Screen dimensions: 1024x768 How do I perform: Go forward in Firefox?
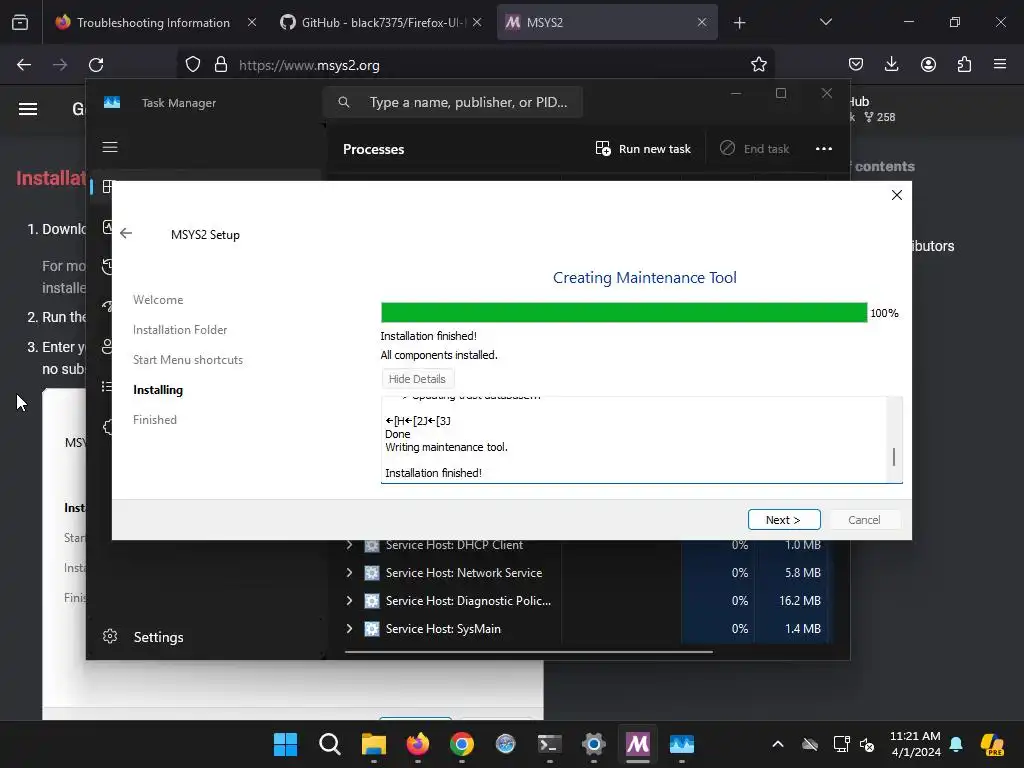coord(60,65)
